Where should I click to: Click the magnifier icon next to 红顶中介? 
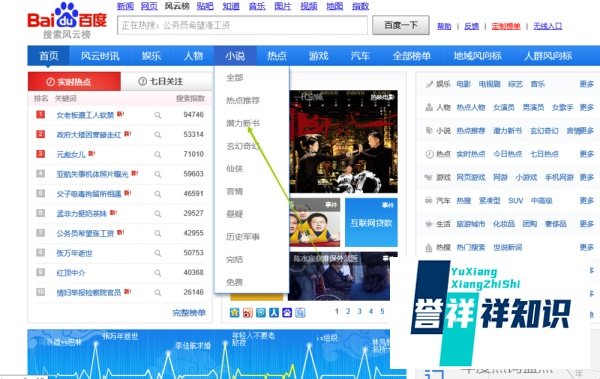pyautogui.click(x=158, y=273)
